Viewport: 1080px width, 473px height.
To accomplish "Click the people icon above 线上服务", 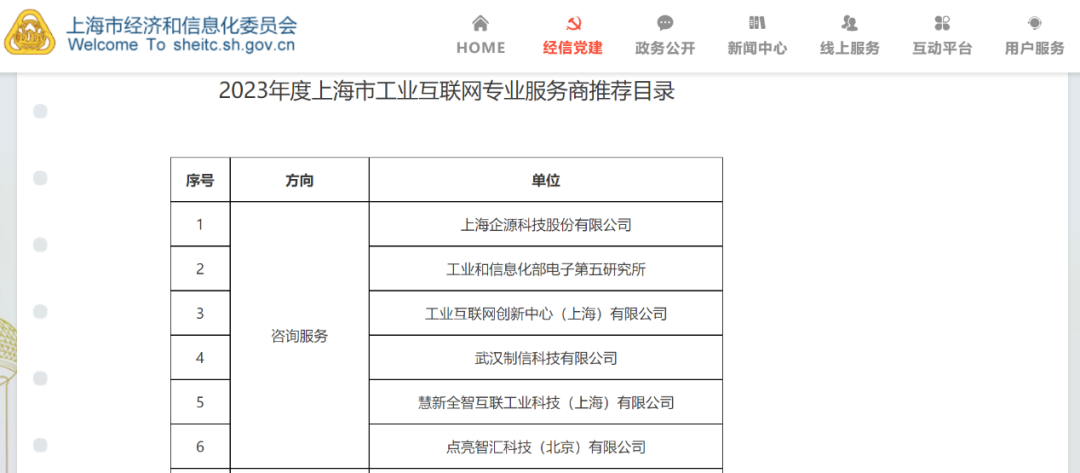I will pyautogui.click(x=849, y=23).
